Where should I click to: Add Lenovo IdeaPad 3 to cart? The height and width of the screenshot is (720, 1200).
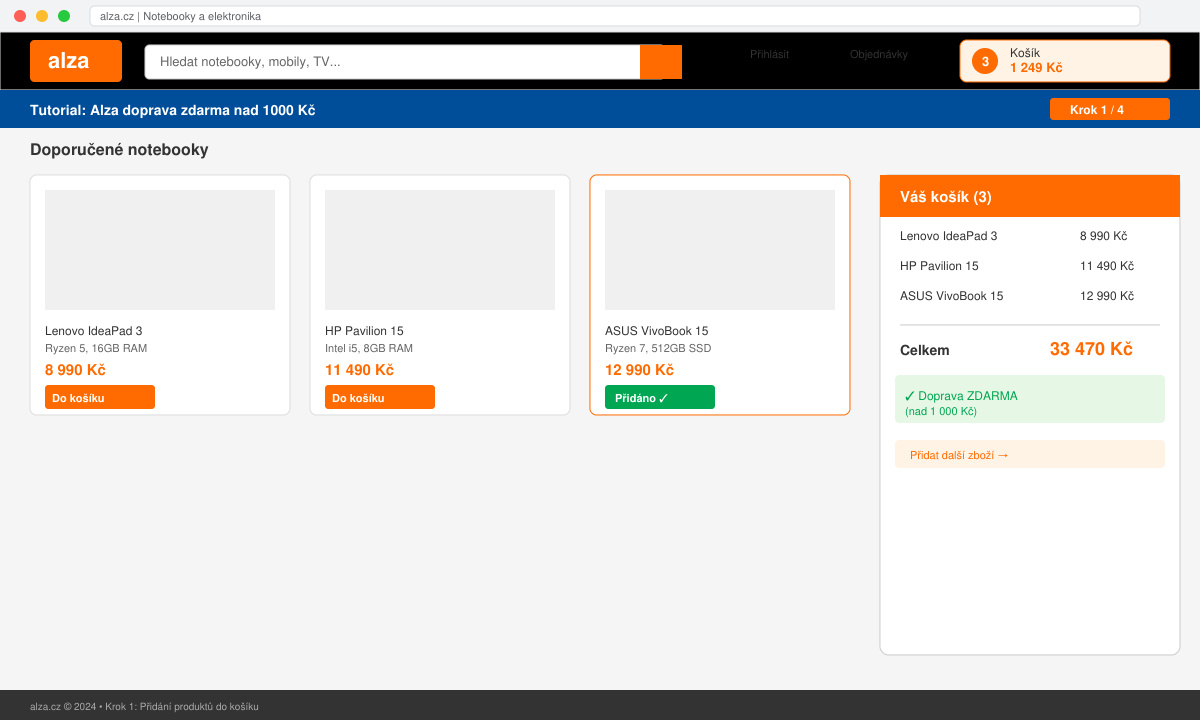point(100,397)
